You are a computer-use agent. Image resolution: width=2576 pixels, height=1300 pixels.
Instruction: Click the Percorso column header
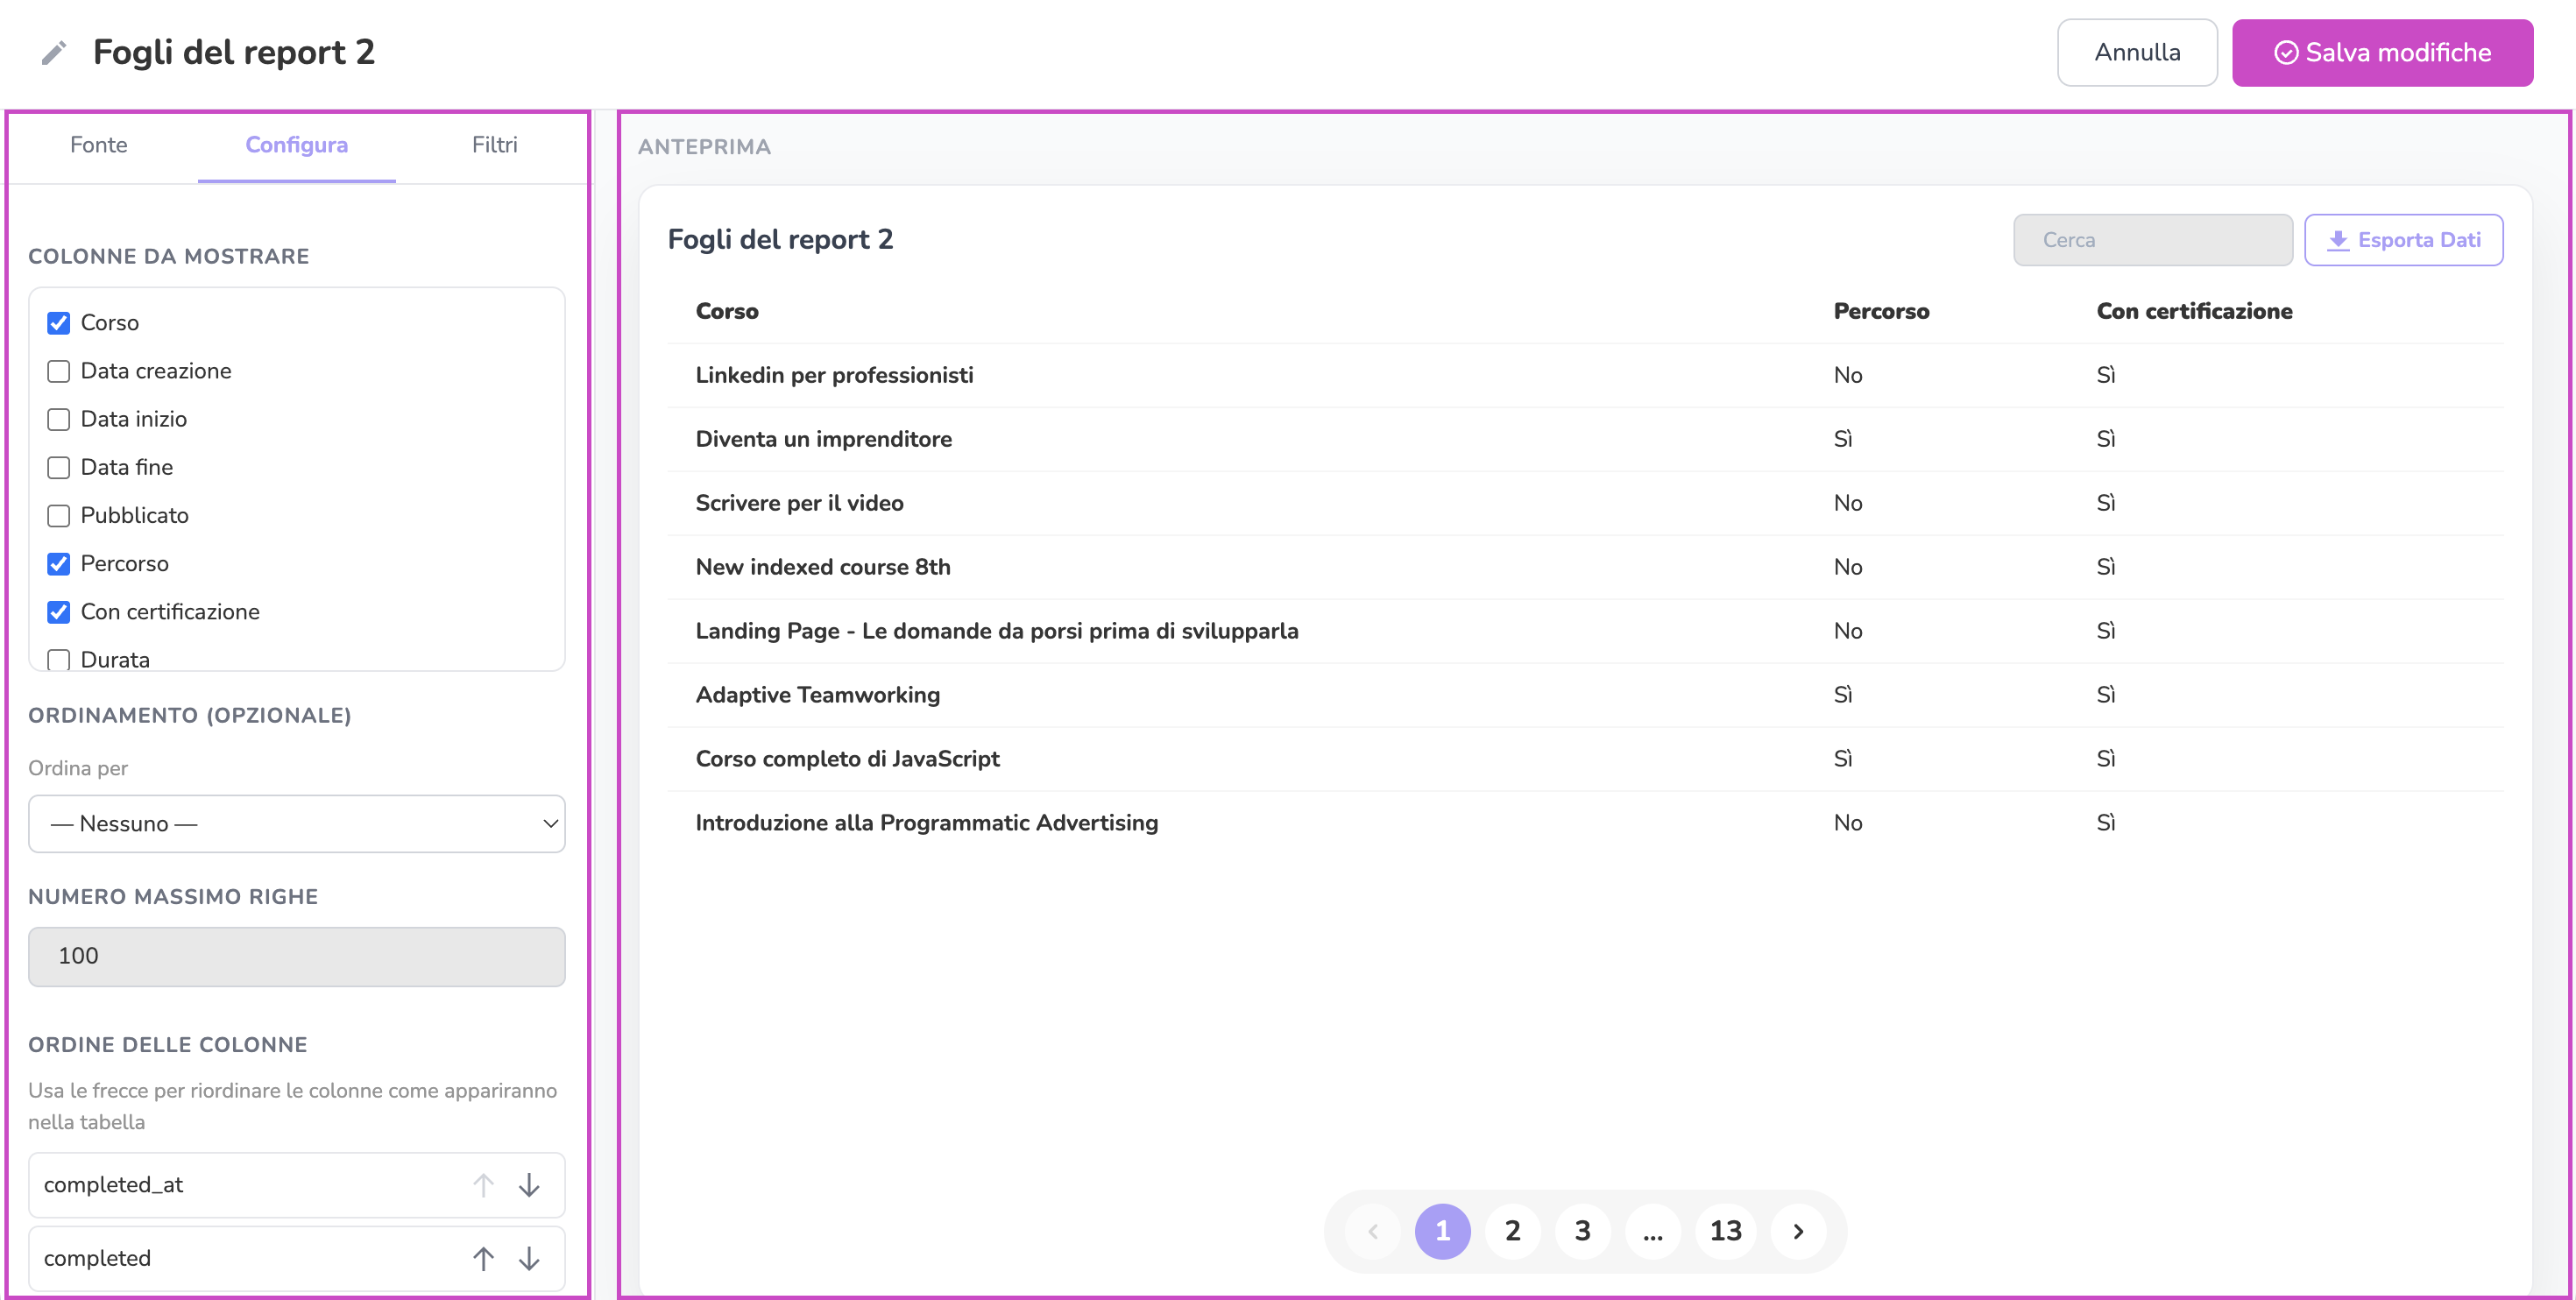click(x=1881, y=311)
